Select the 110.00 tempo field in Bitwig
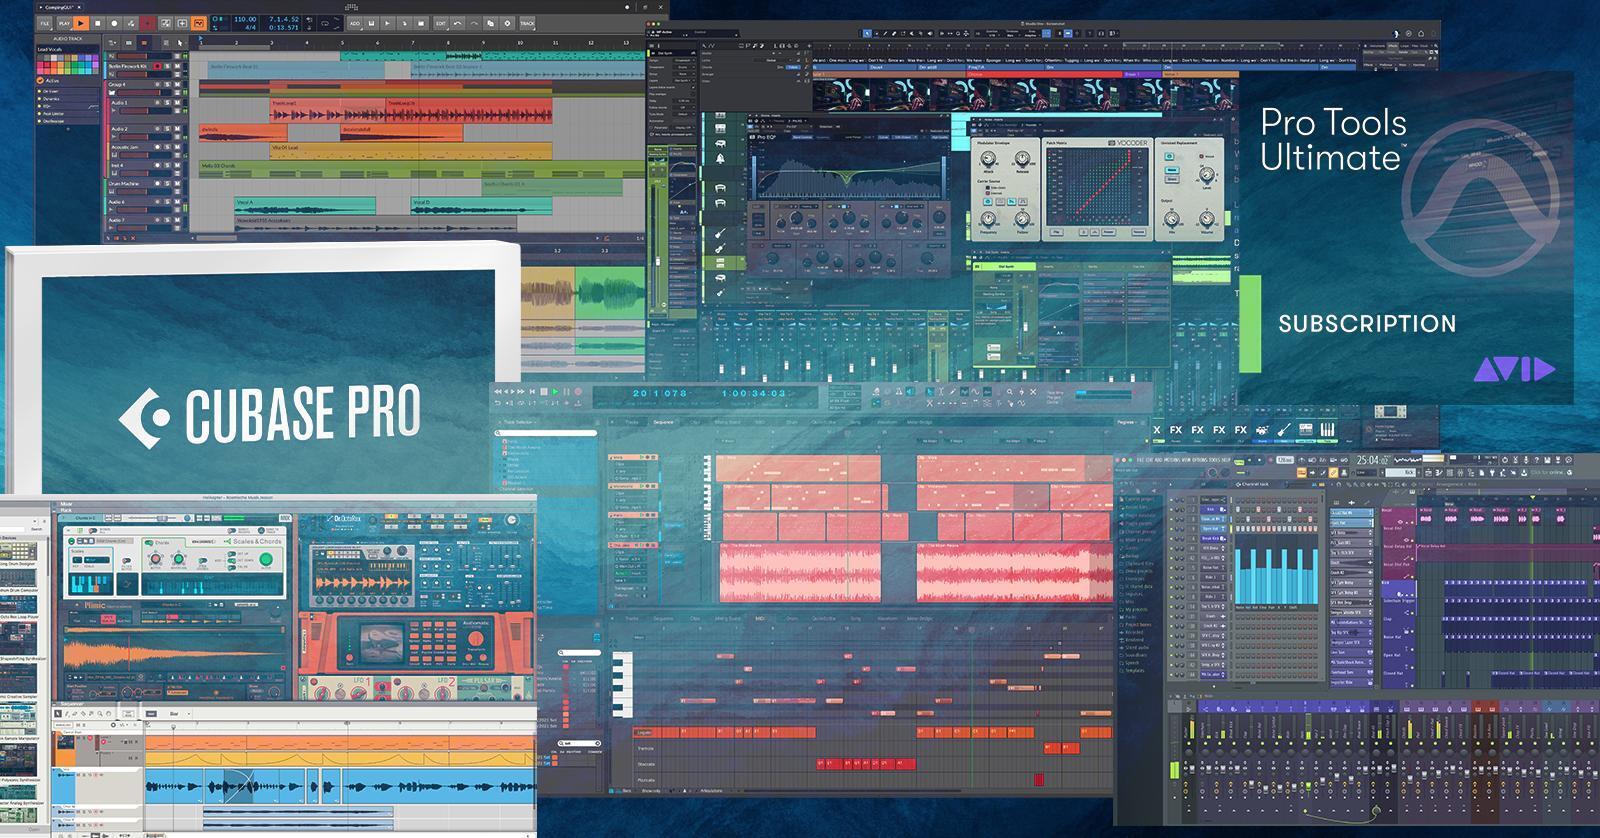 (245, 19)
